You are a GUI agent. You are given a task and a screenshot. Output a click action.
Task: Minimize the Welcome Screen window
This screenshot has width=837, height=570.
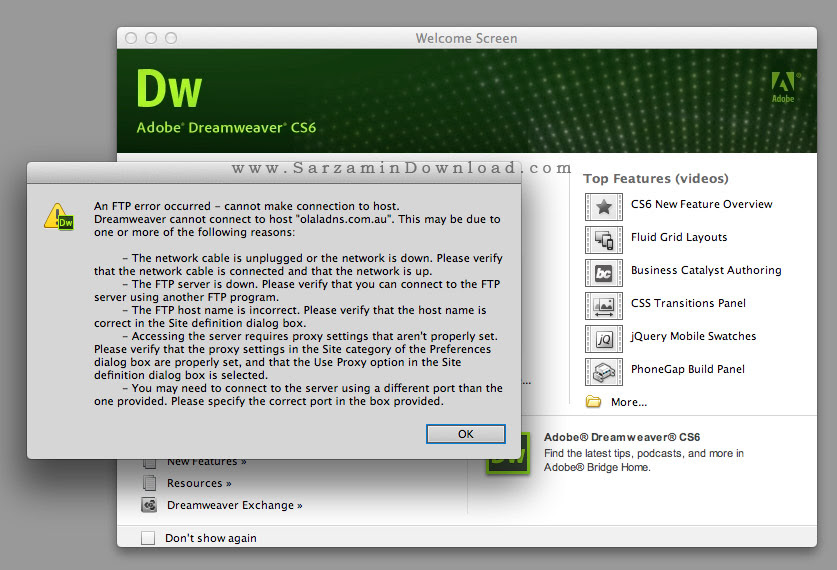click(151, 38)
